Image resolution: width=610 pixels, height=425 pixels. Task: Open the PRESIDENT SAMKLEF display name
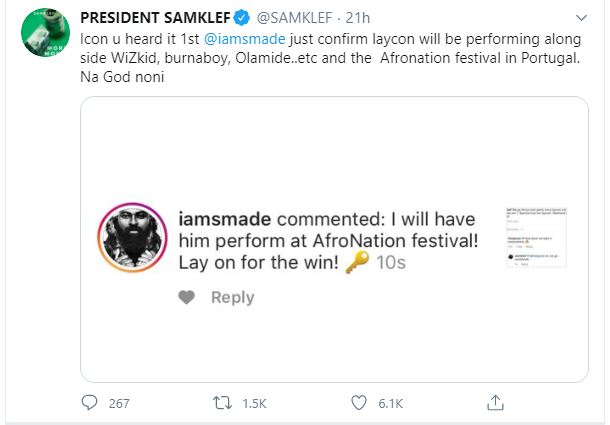point(155,18)
